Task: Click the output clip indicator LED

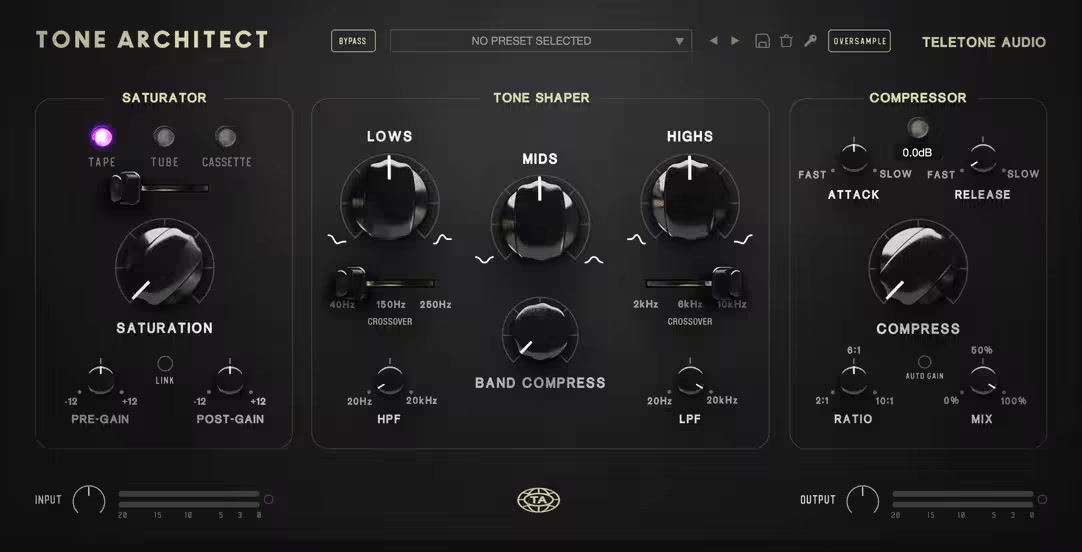Action: (x=1042, y=499)
